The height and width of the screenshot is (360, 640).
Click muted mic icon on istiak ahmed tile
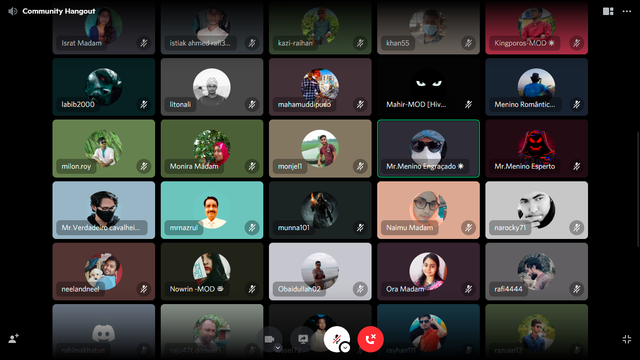(x=252, y=43)
